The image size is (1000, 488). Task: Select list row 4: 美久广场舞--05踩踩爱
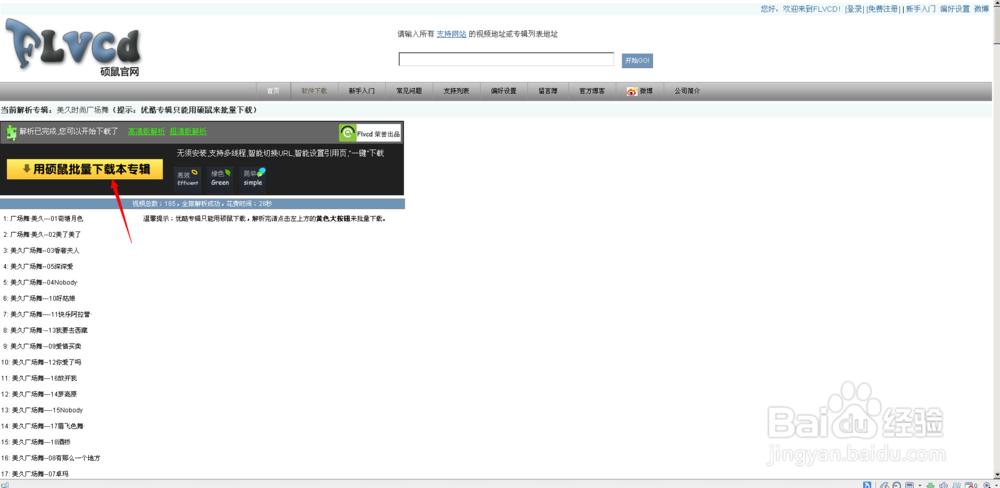[38, 267]
